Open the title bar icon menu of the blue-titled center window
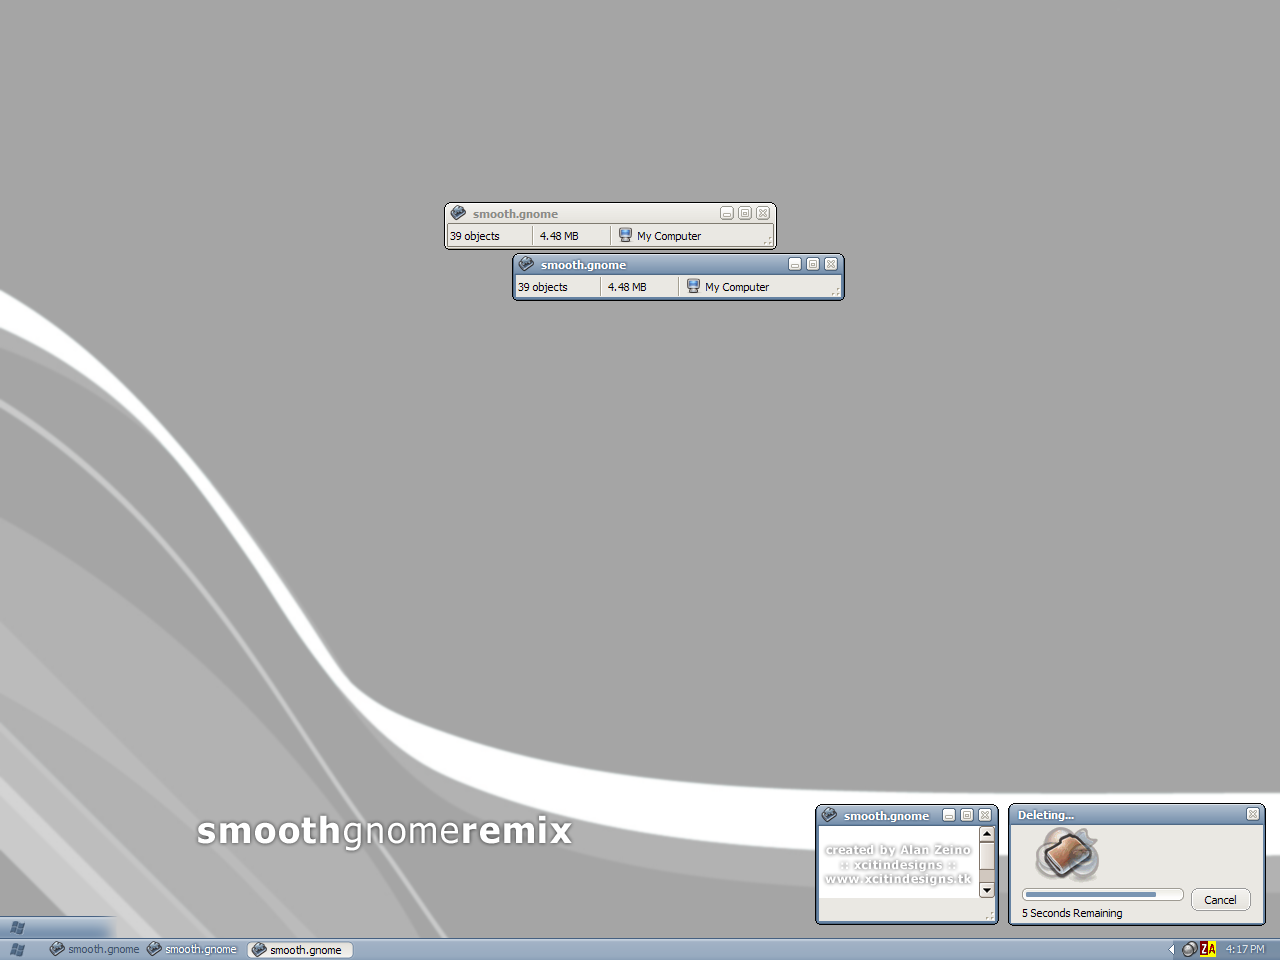 coord(526,265)
